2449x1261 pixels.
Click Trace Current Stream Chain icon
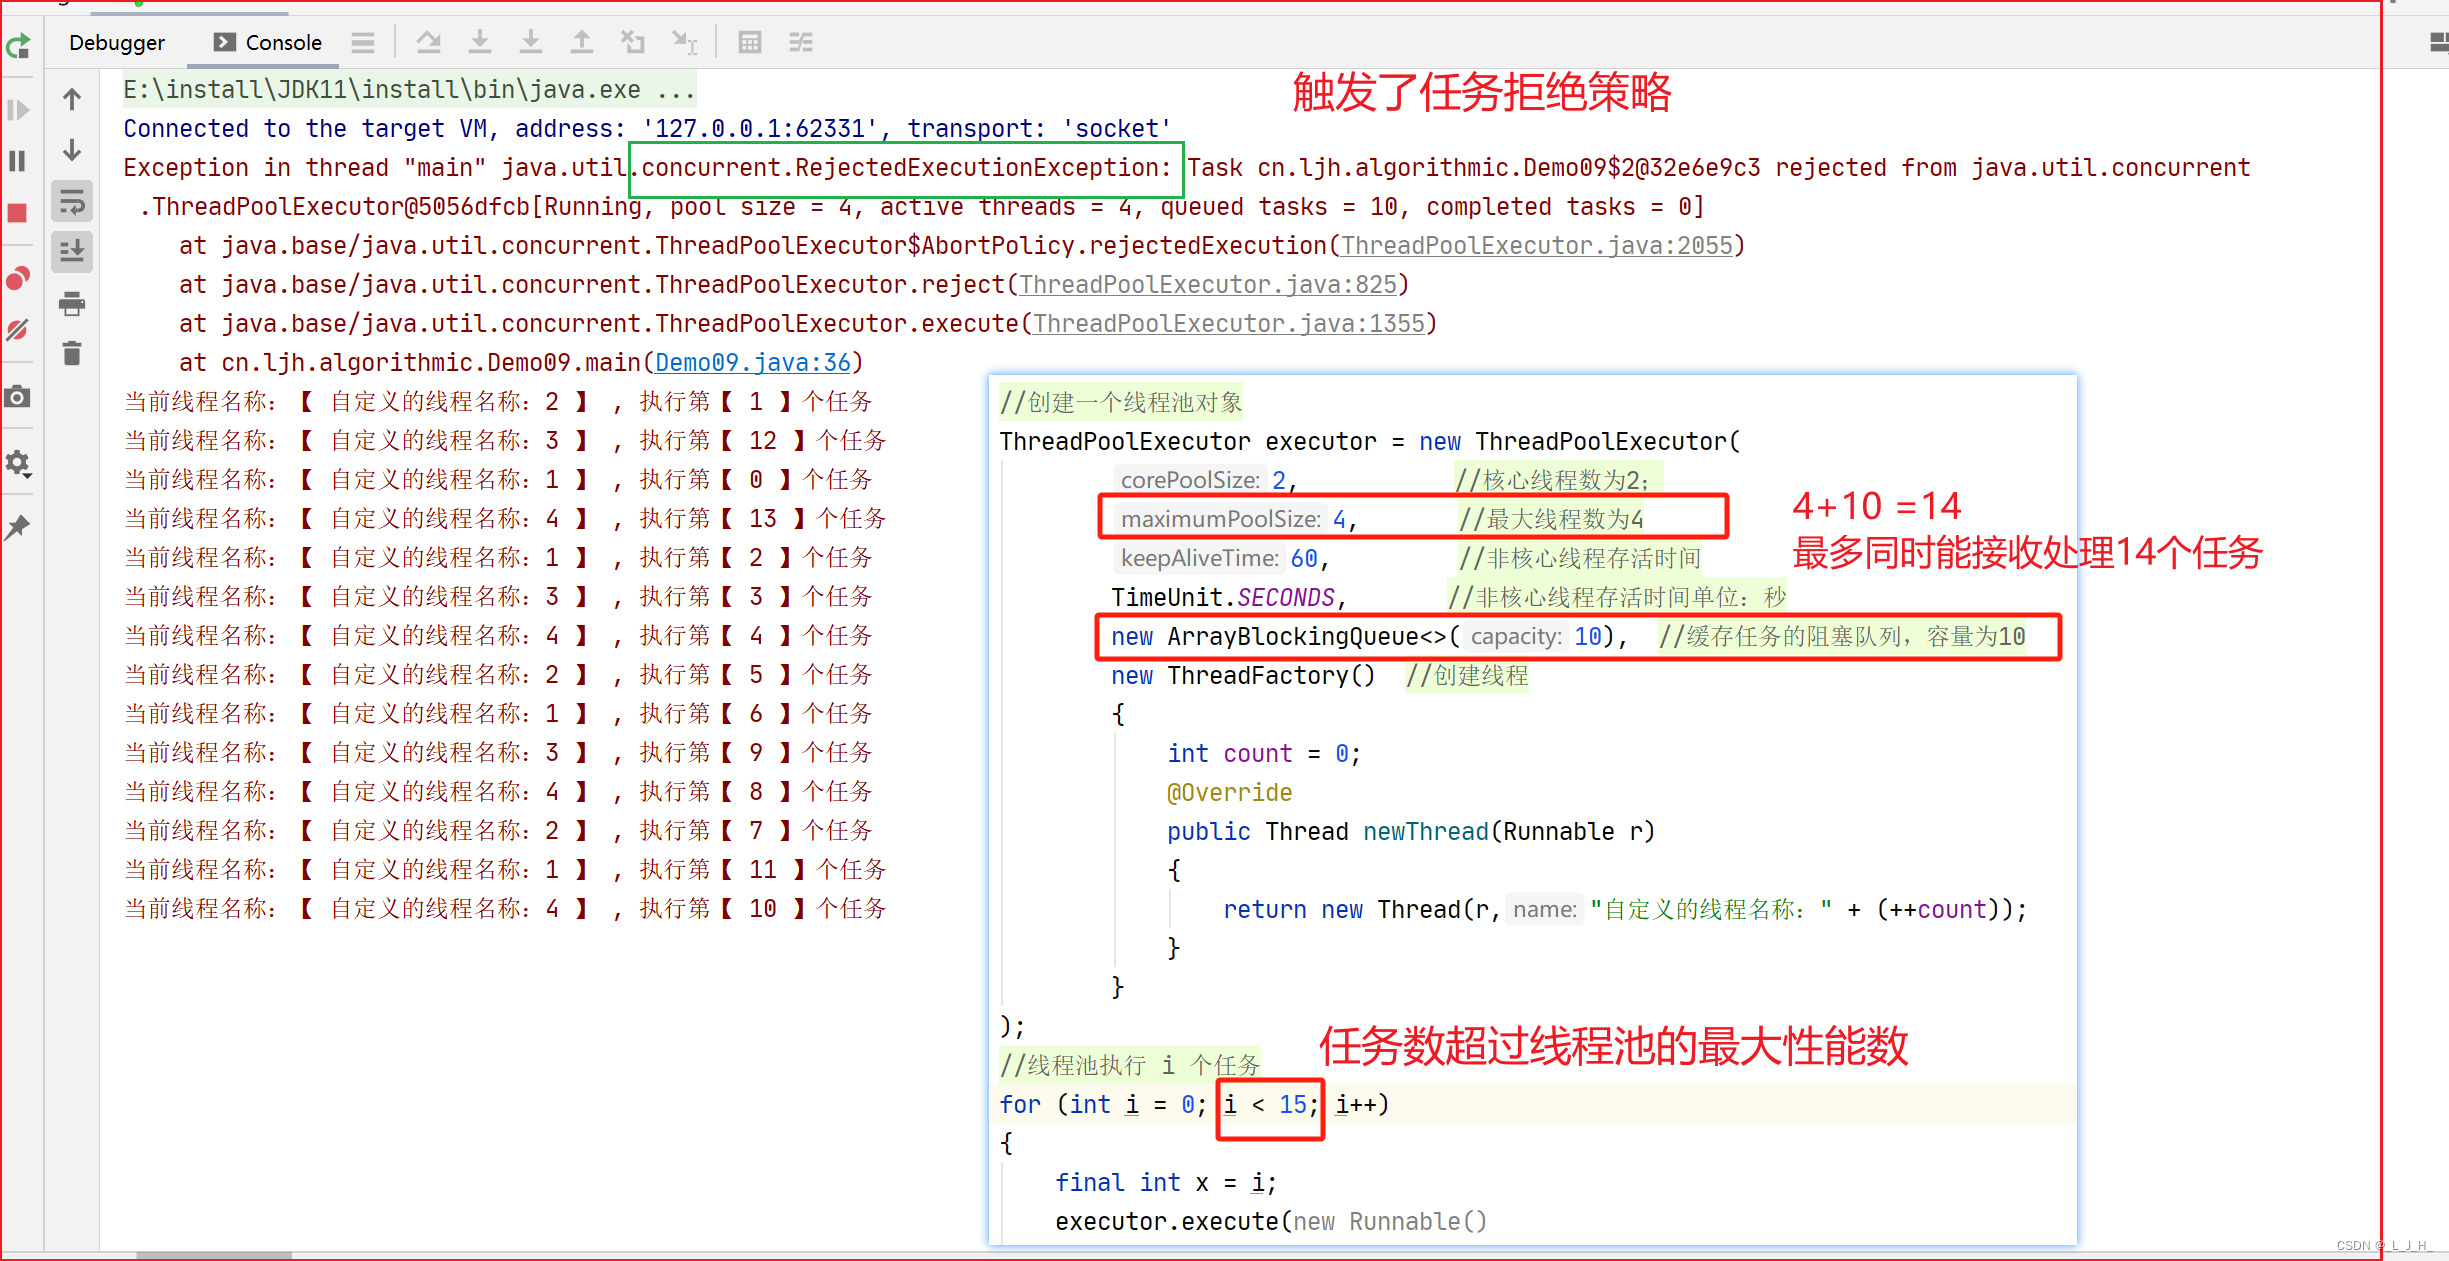point(801,42)
